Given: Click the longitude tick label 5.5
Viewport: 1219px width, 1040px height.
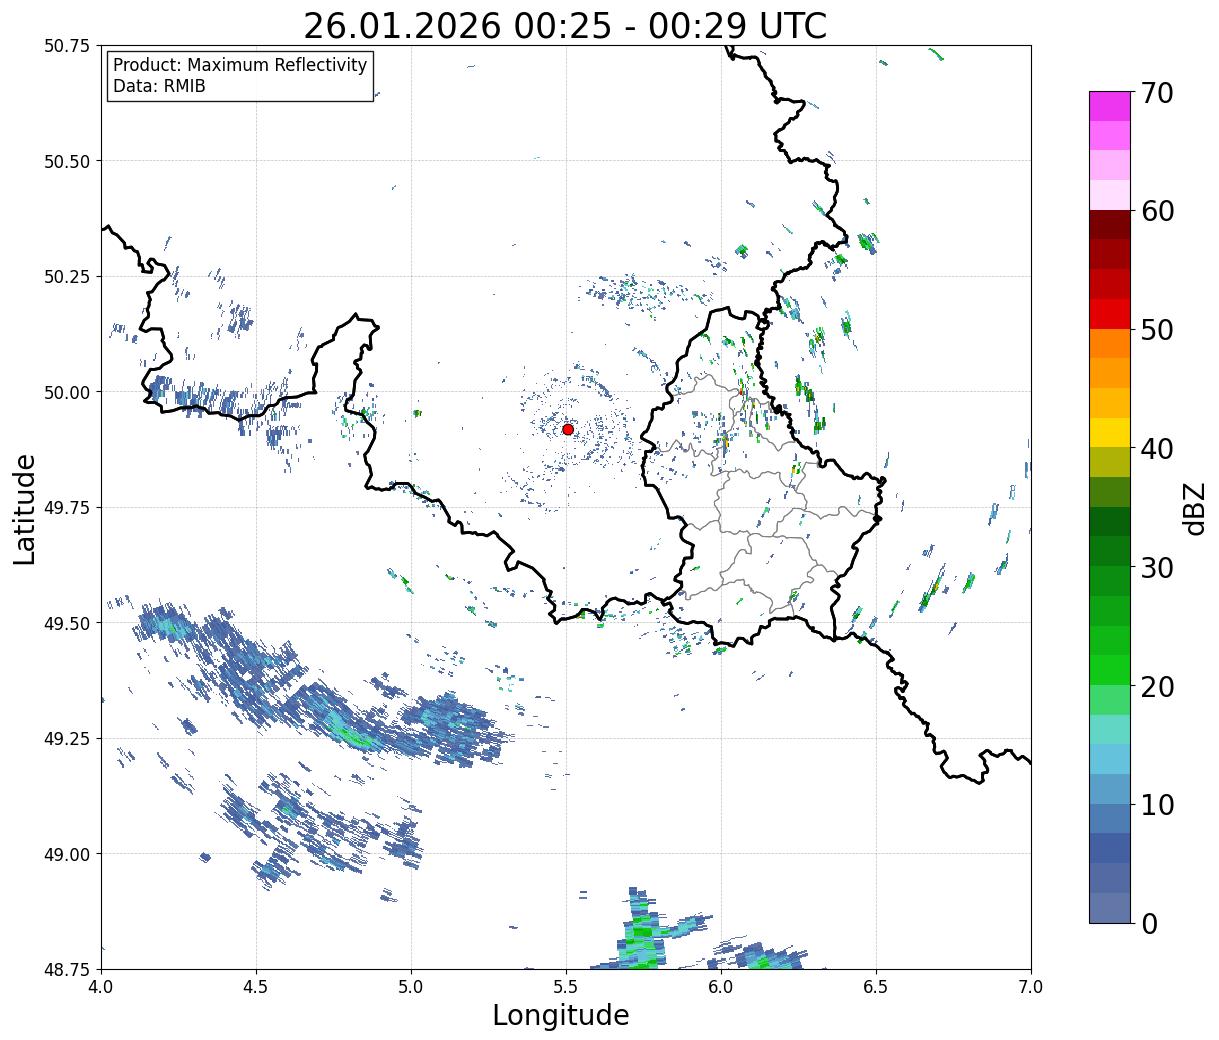Looking at the screenshot, I should (566, 987).
